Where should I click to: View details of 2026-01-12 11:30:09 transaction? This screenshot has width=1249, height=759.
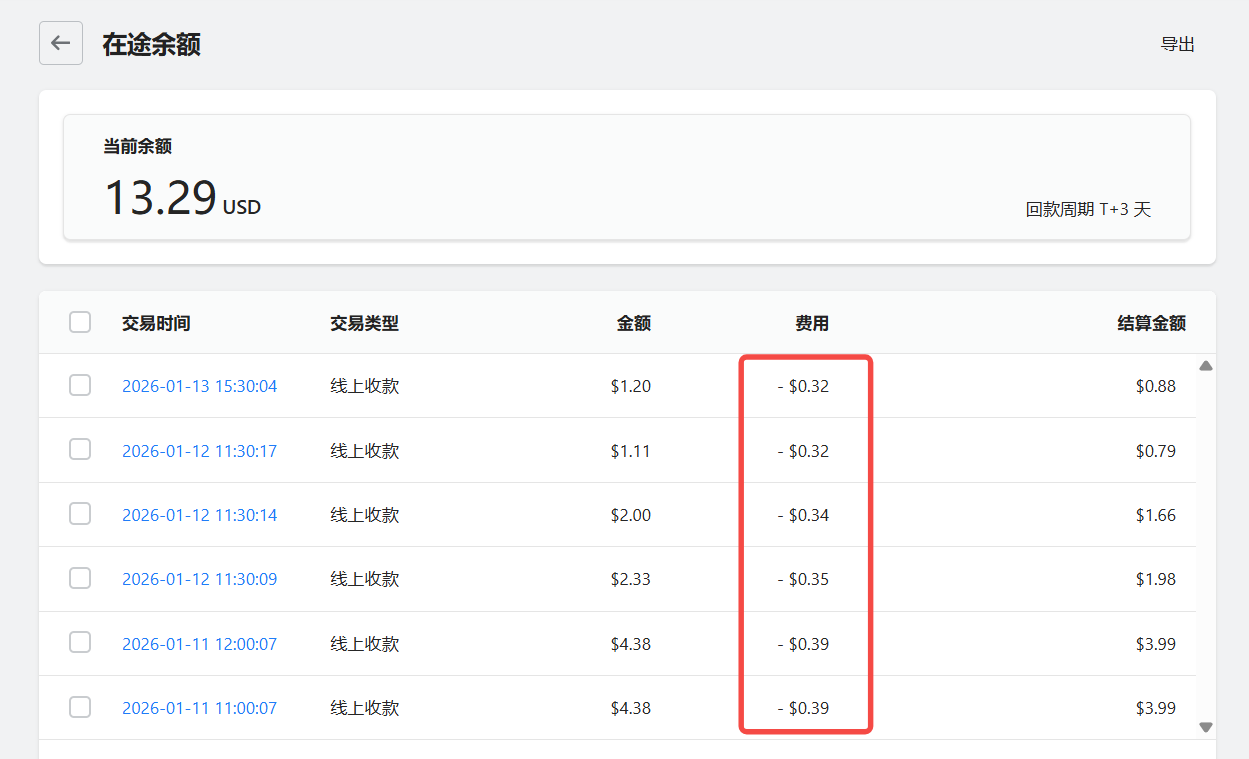coord(199,579)
